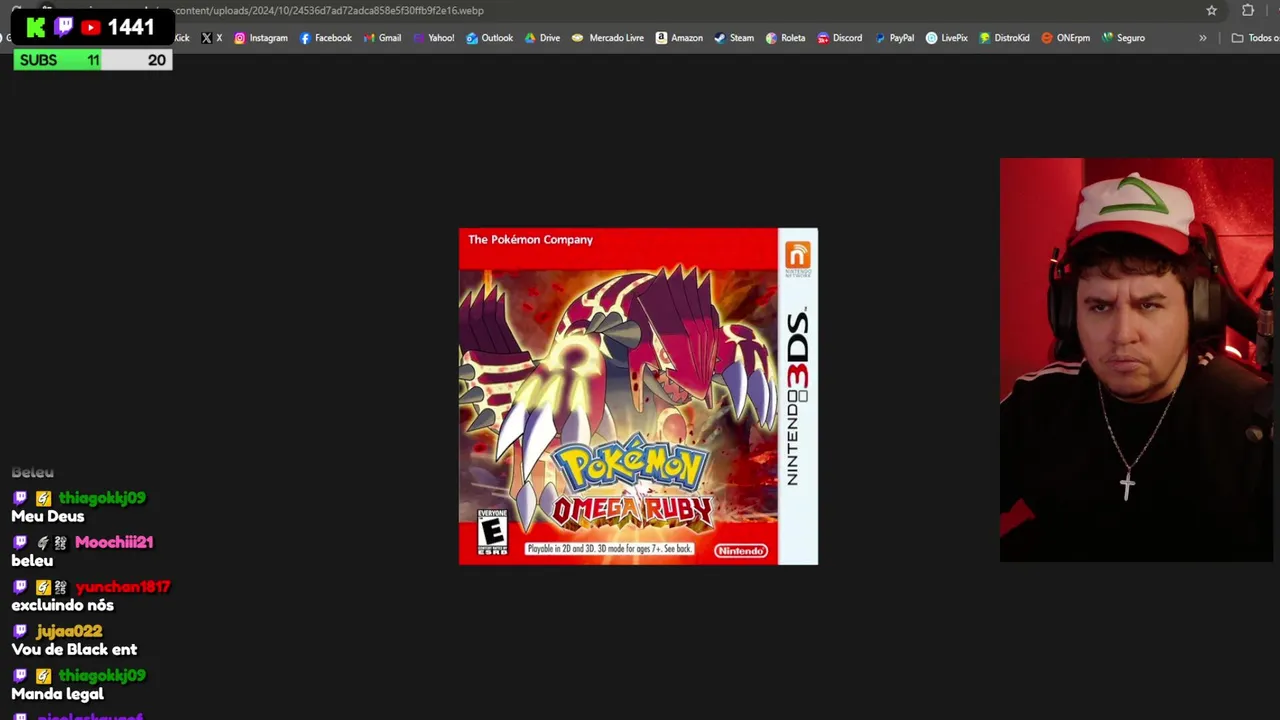Open the Outlook bookmark
1280x720 pixels.
(490, 38)
